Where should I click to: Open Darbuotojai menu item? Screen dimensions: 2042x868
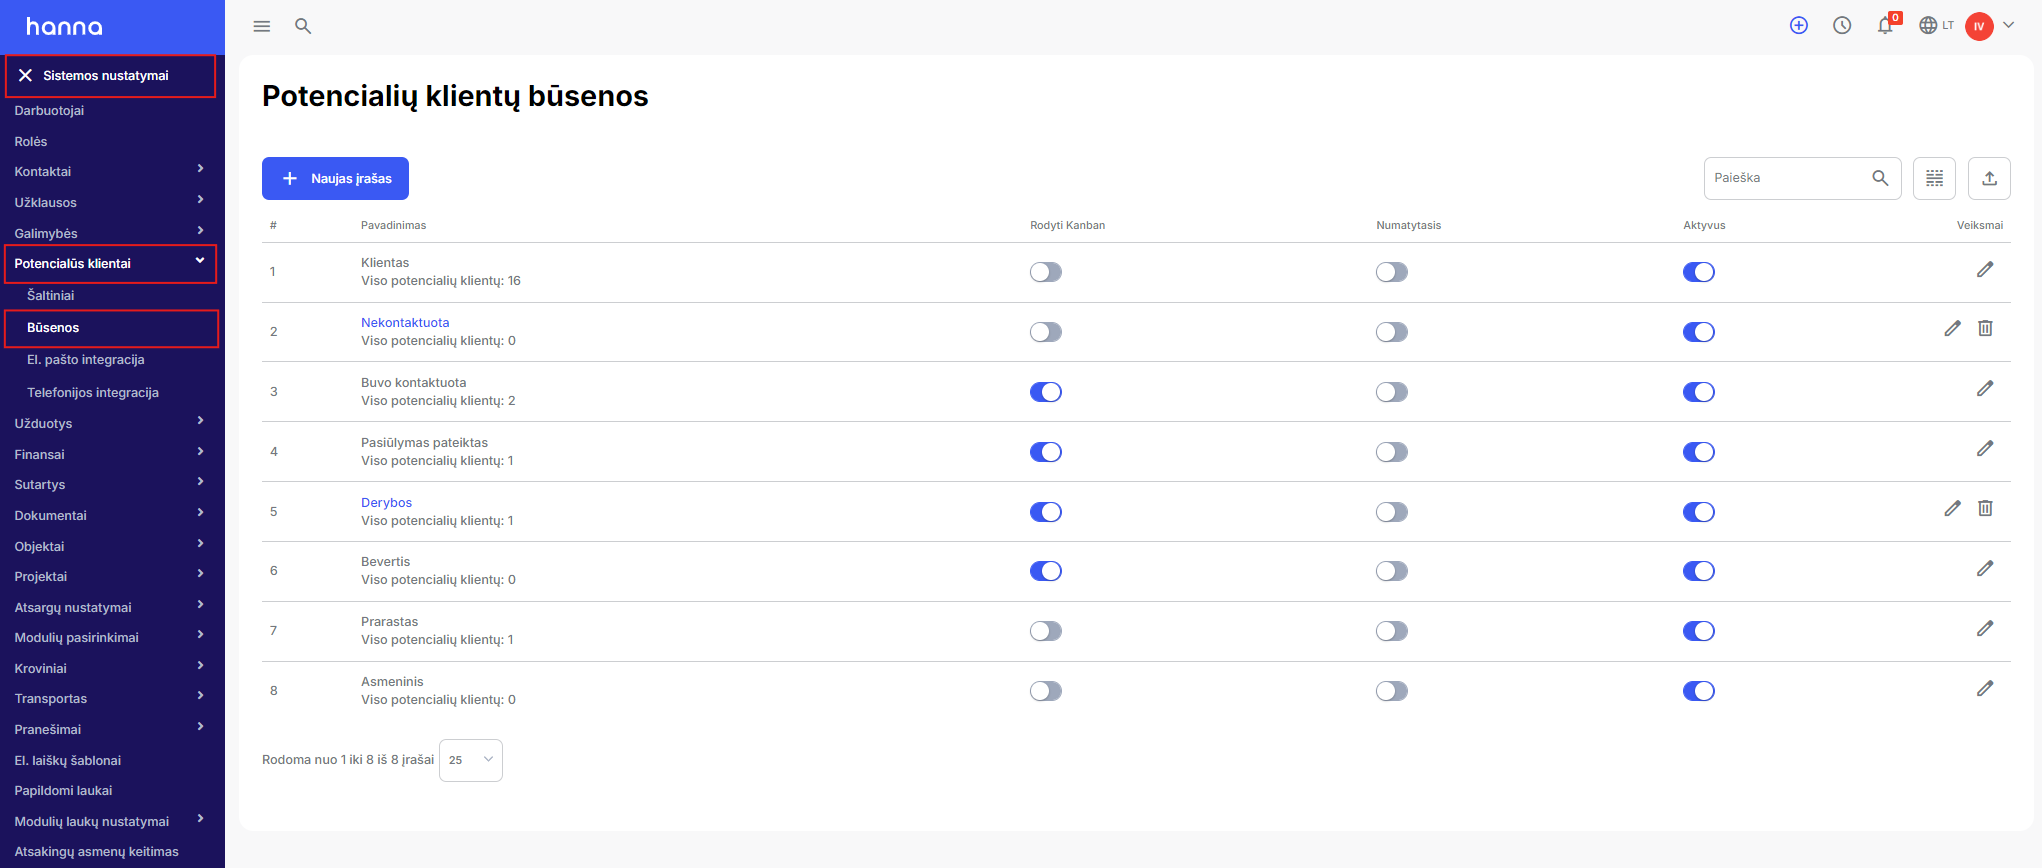49,111
